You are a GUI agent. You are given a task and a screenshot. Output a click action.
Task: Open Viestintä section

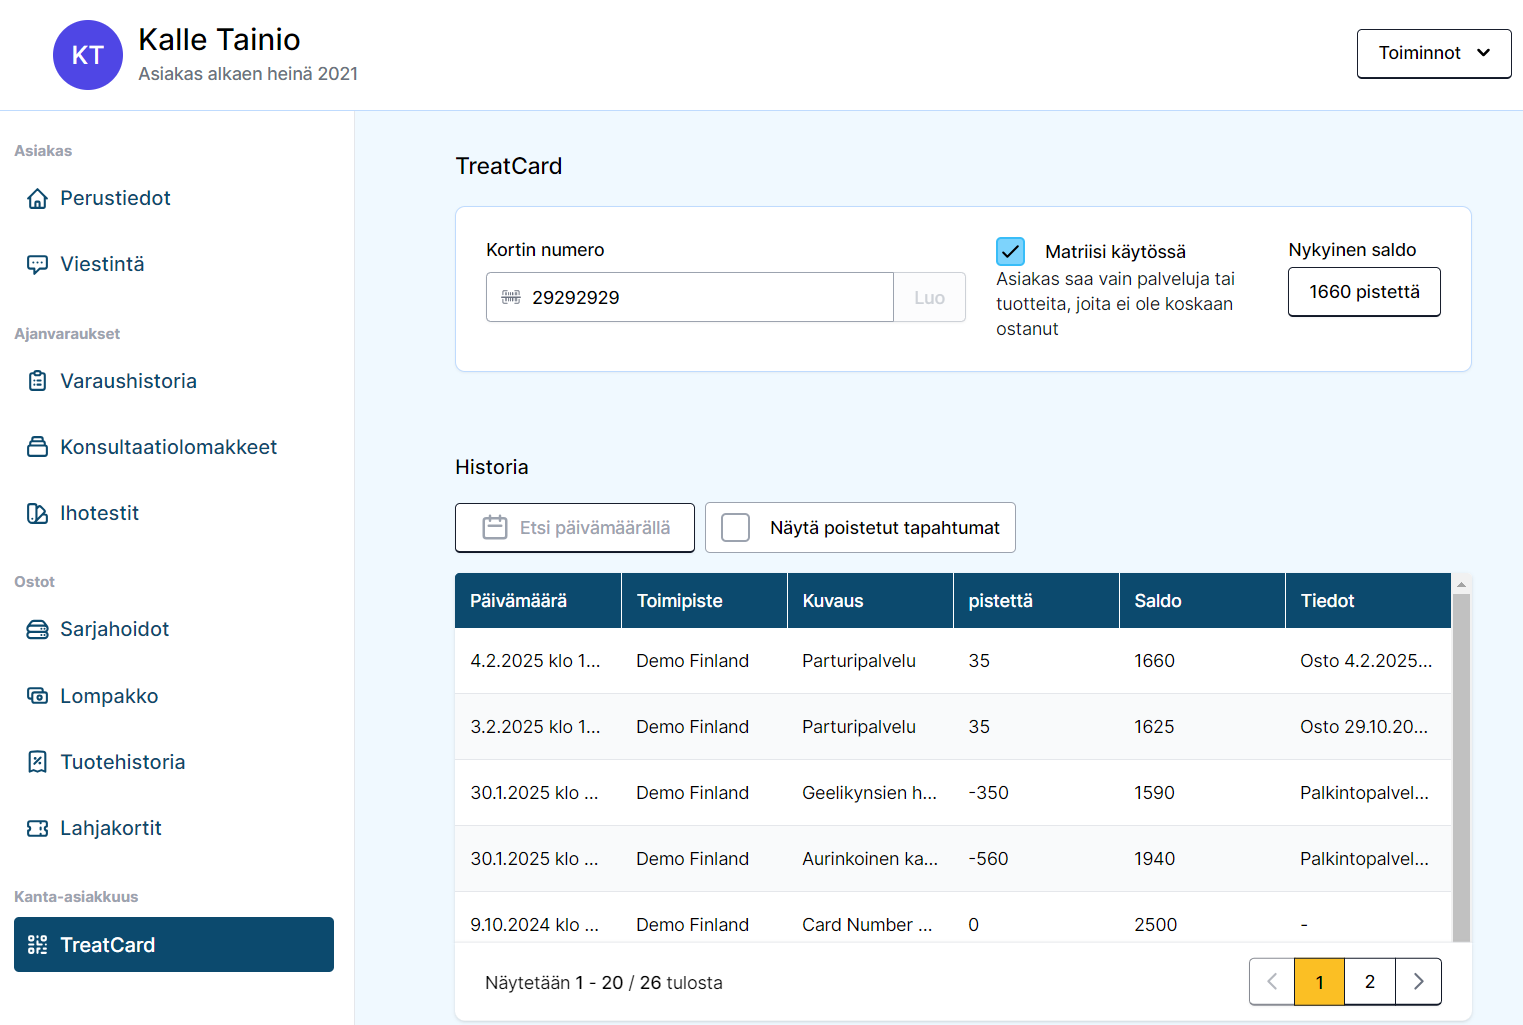coord(174,264)
